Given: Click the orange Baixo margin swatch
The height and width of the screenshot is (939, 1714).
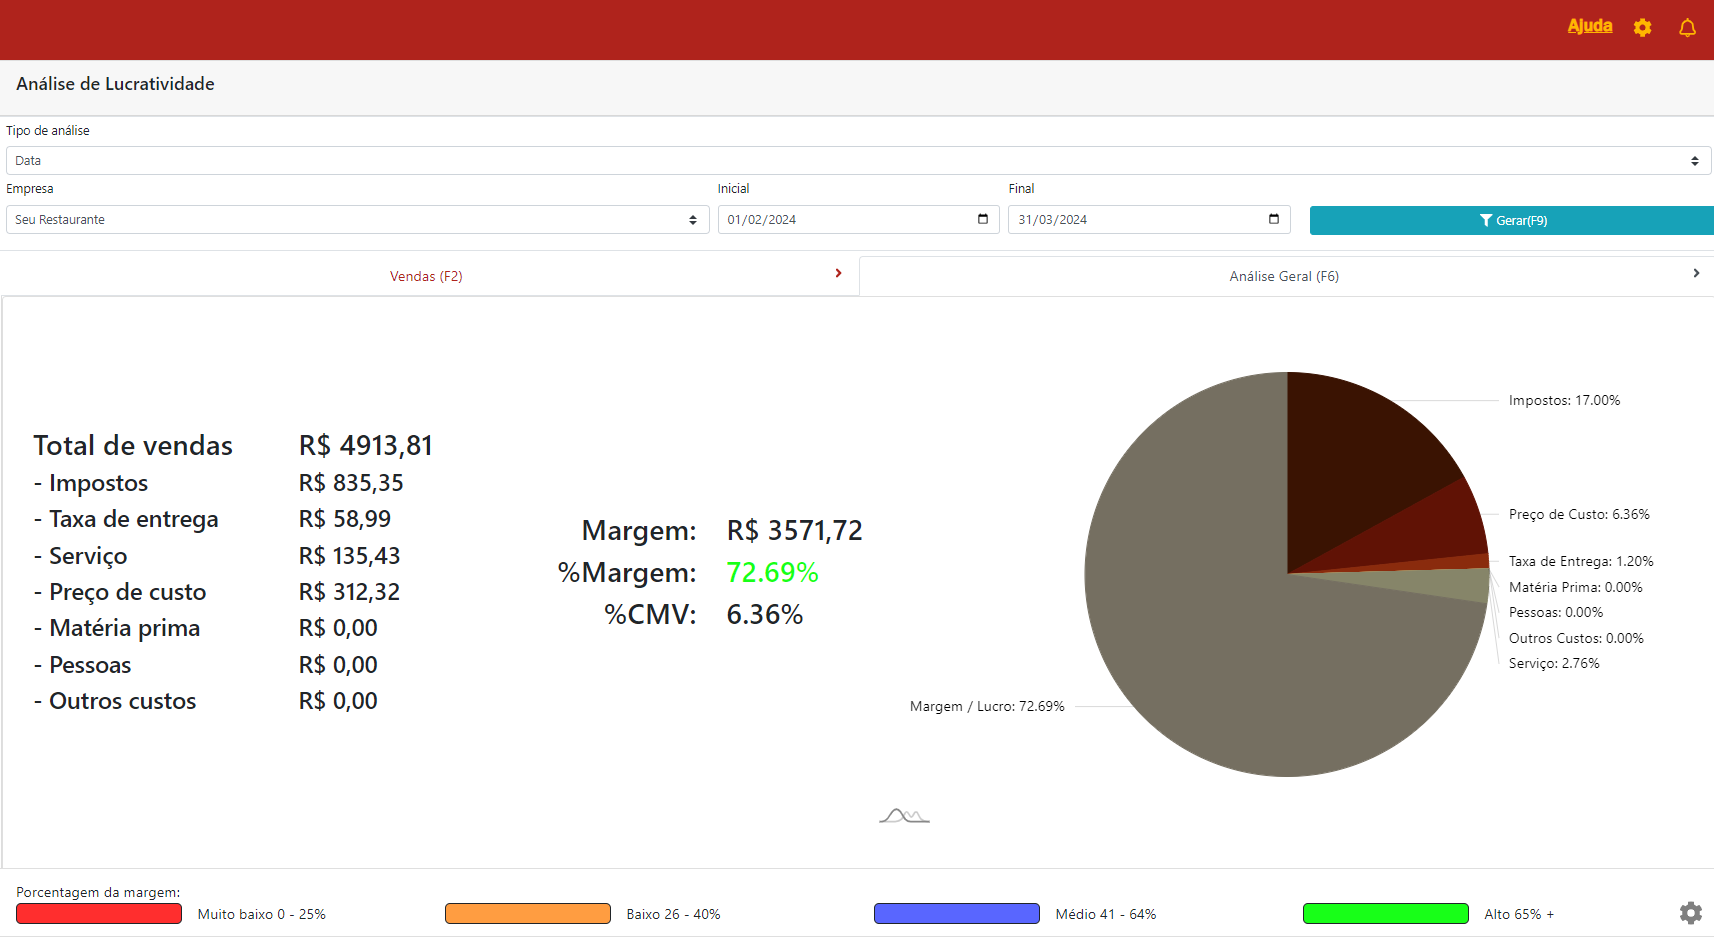Looking at the screenshot, I should tap(527, 913).
